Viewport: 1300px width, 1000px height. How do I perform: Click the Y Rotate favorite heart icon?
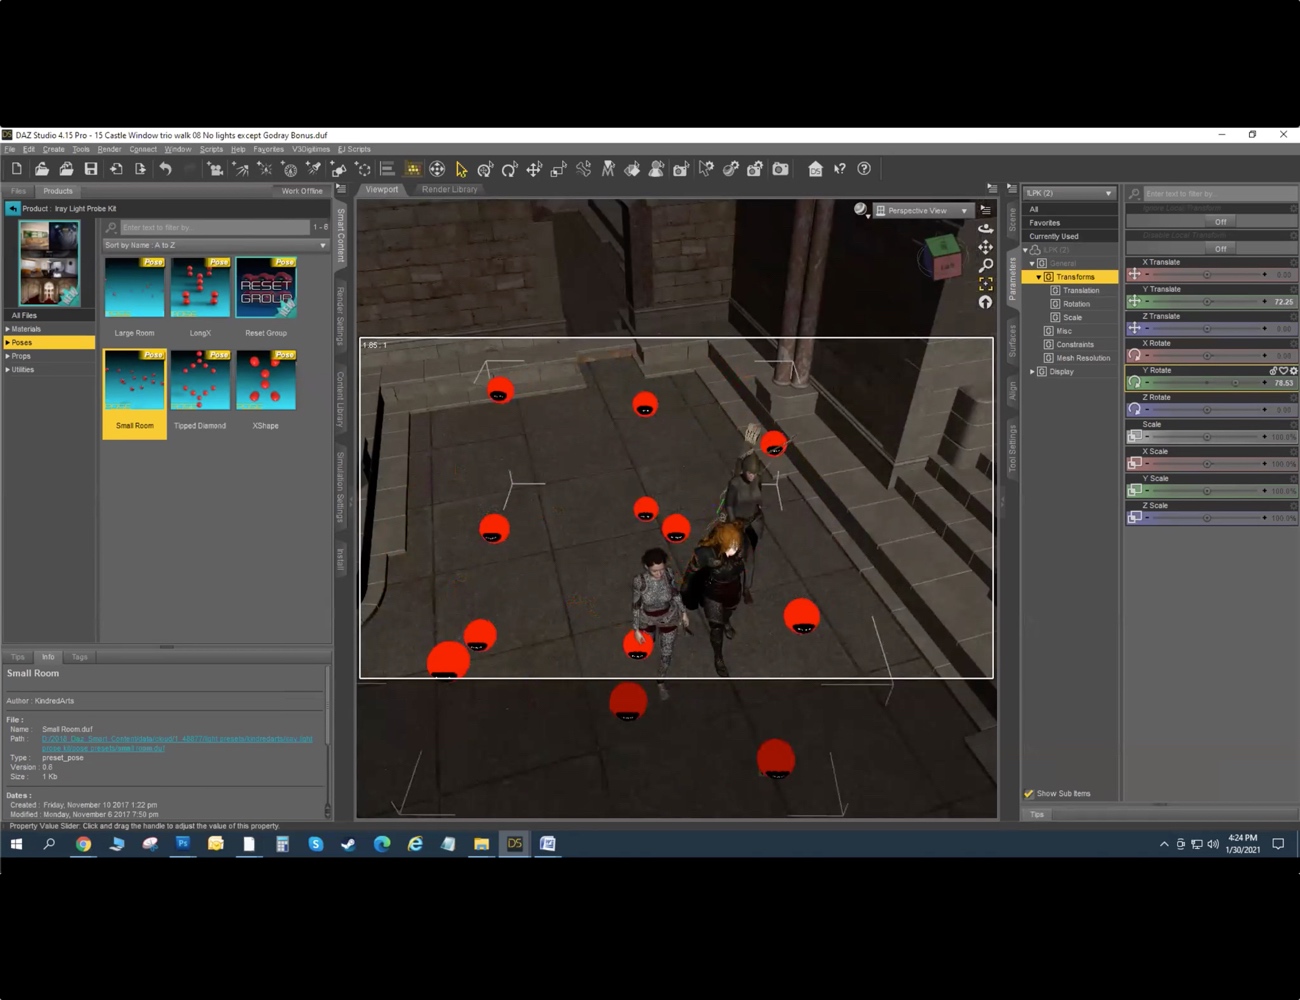pos(1284,371)
